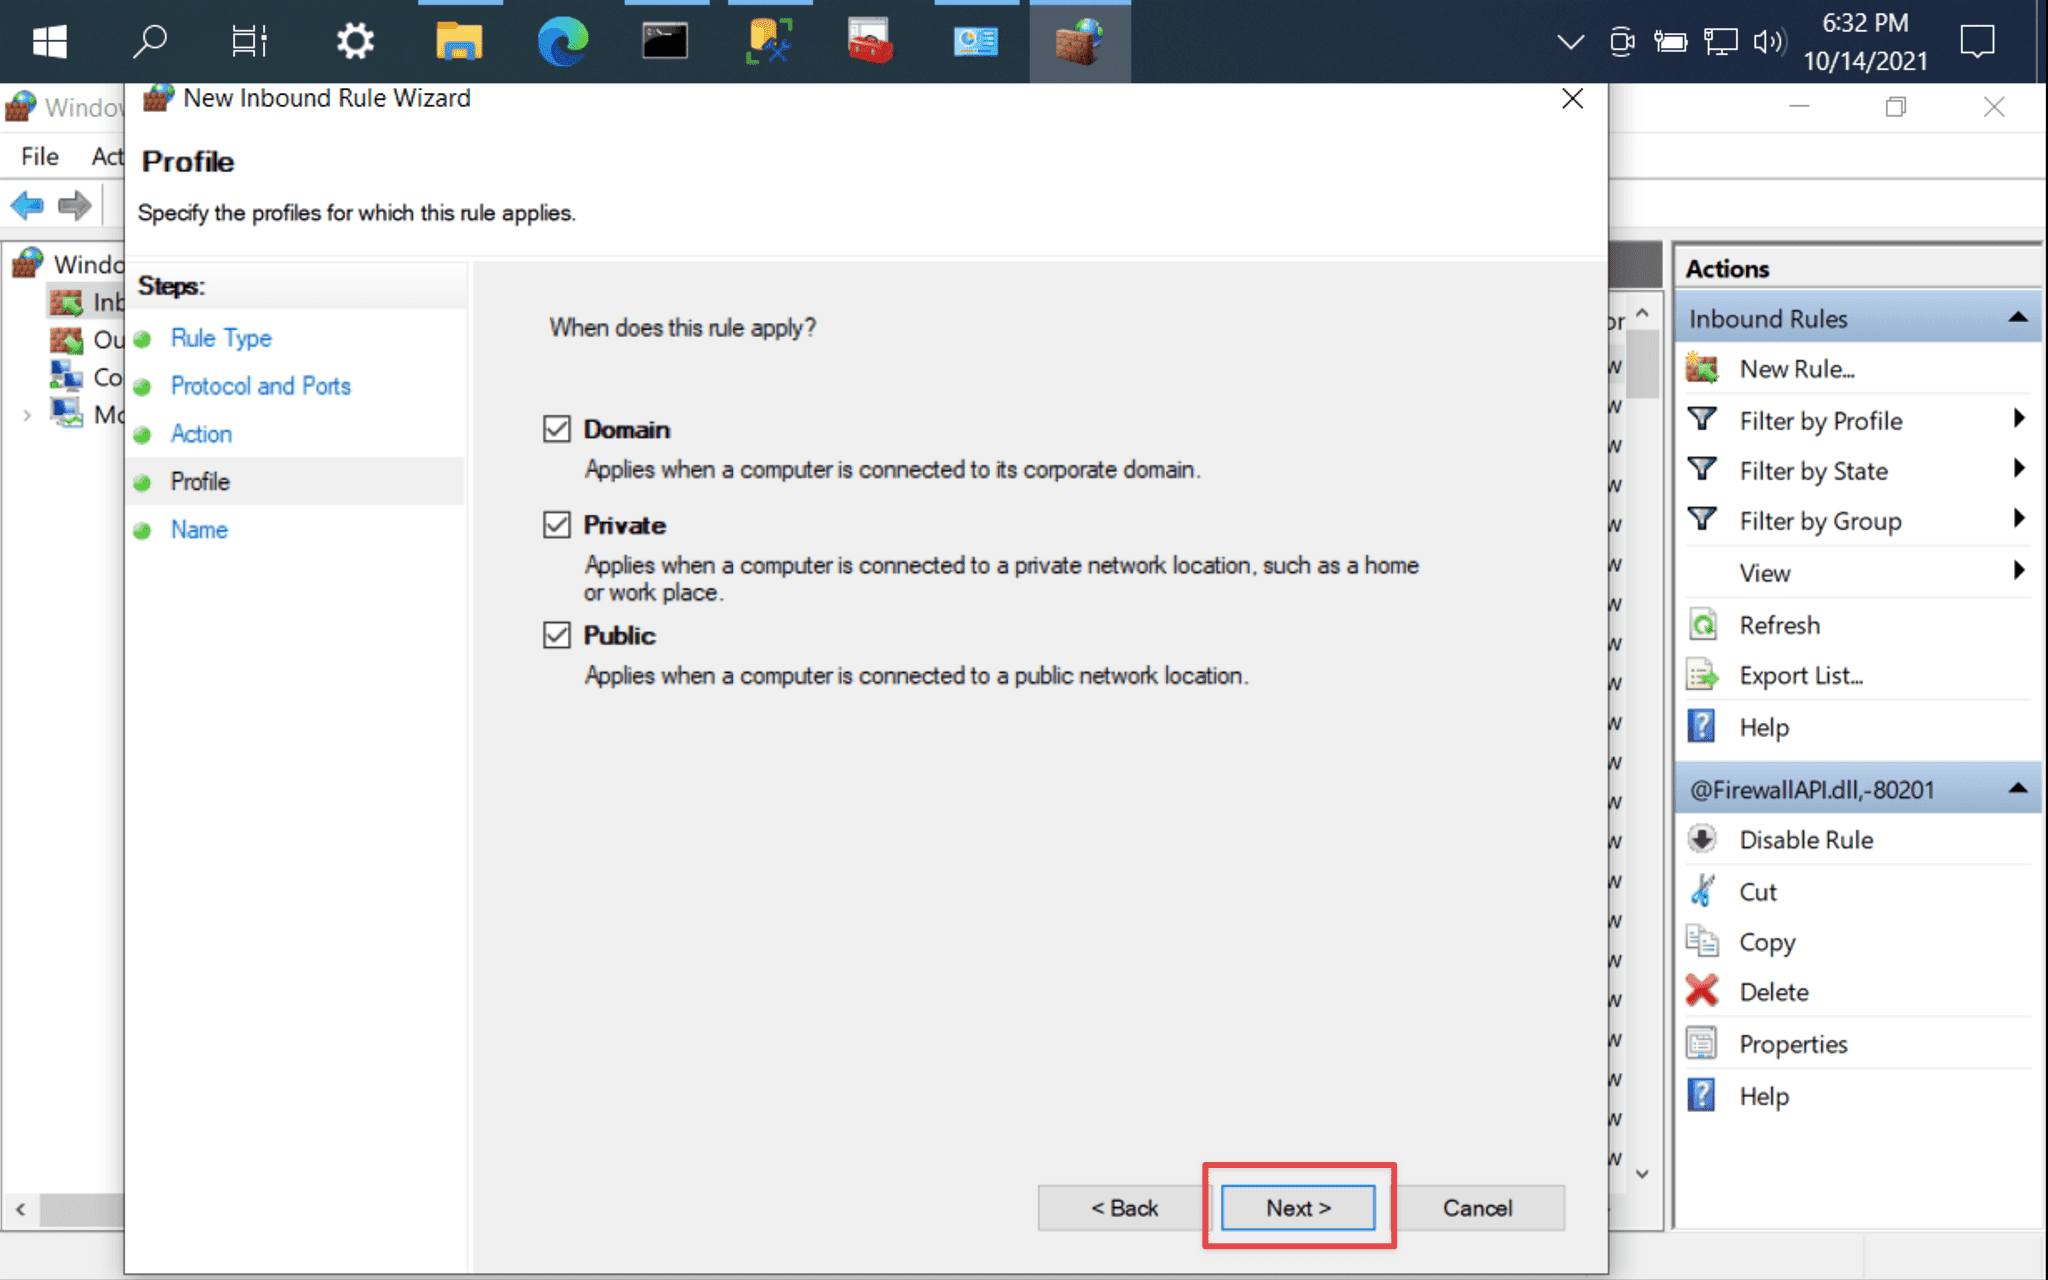Go back with the Back button
Image resolution: width=2048 pixels, height=1280 pixels.
1124,1207
